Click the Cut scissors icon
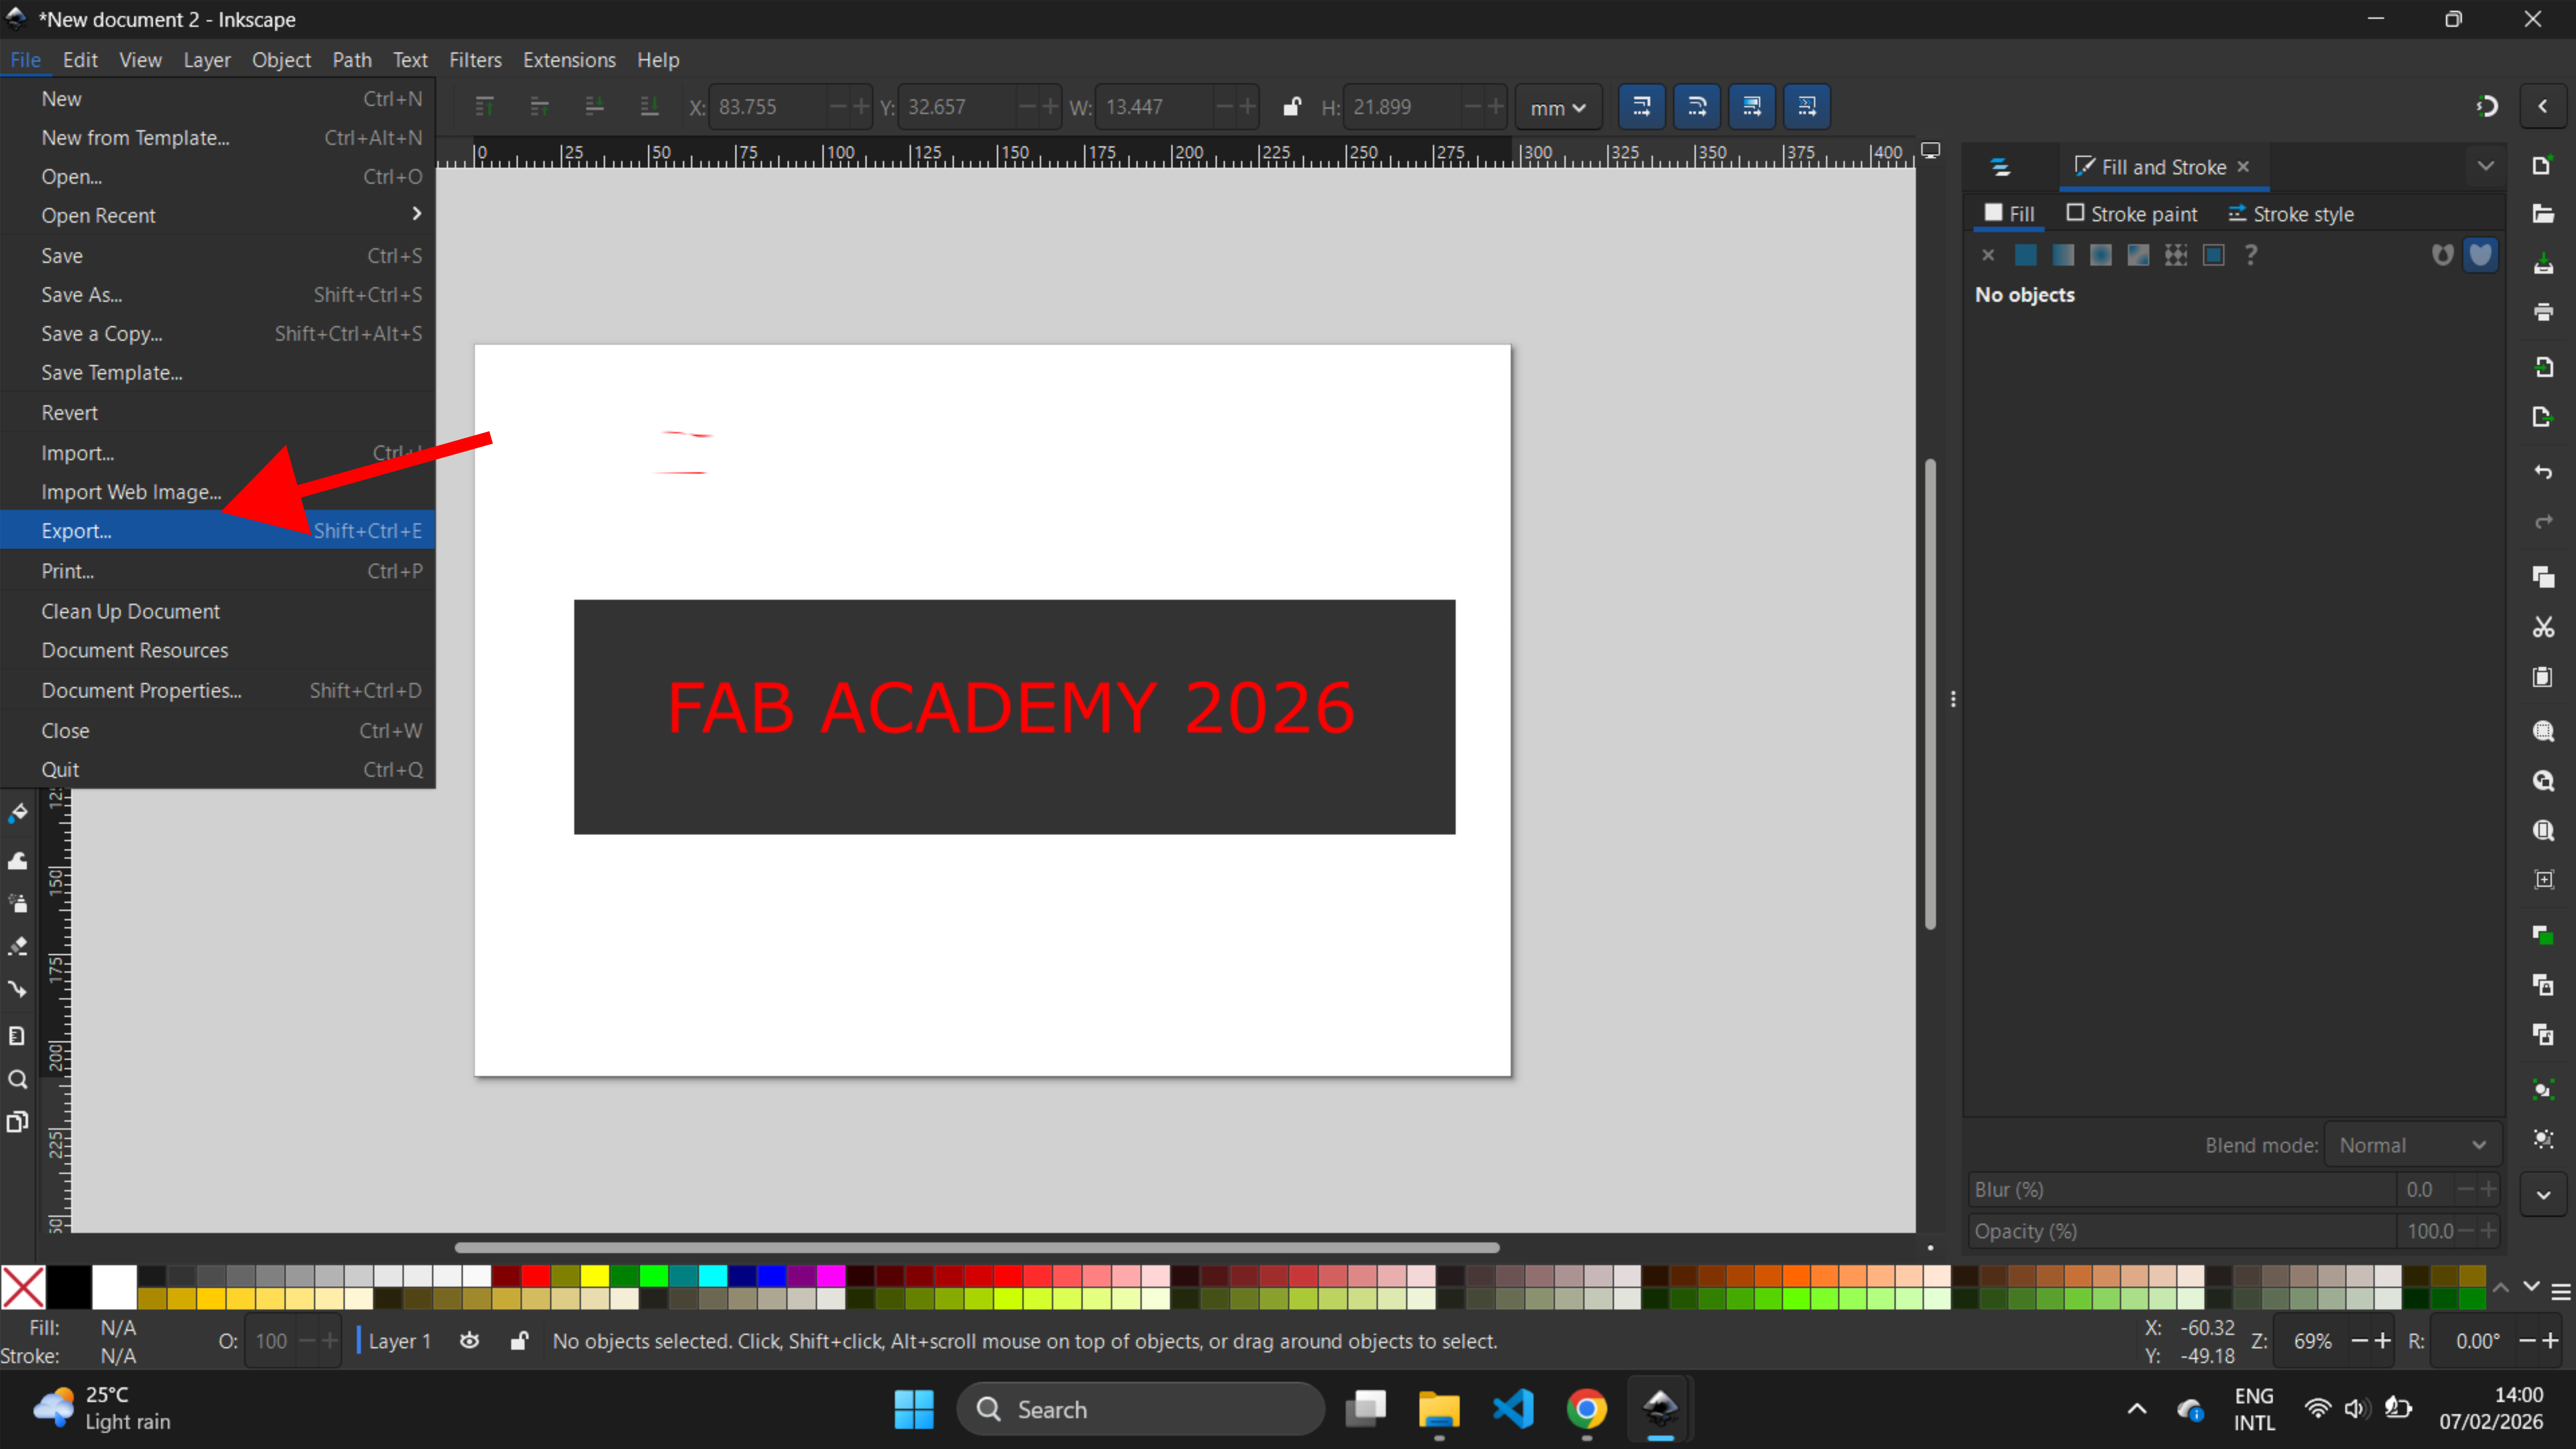The height and width of the screenshot is (1449, 2576). (x=2543, y=627)
